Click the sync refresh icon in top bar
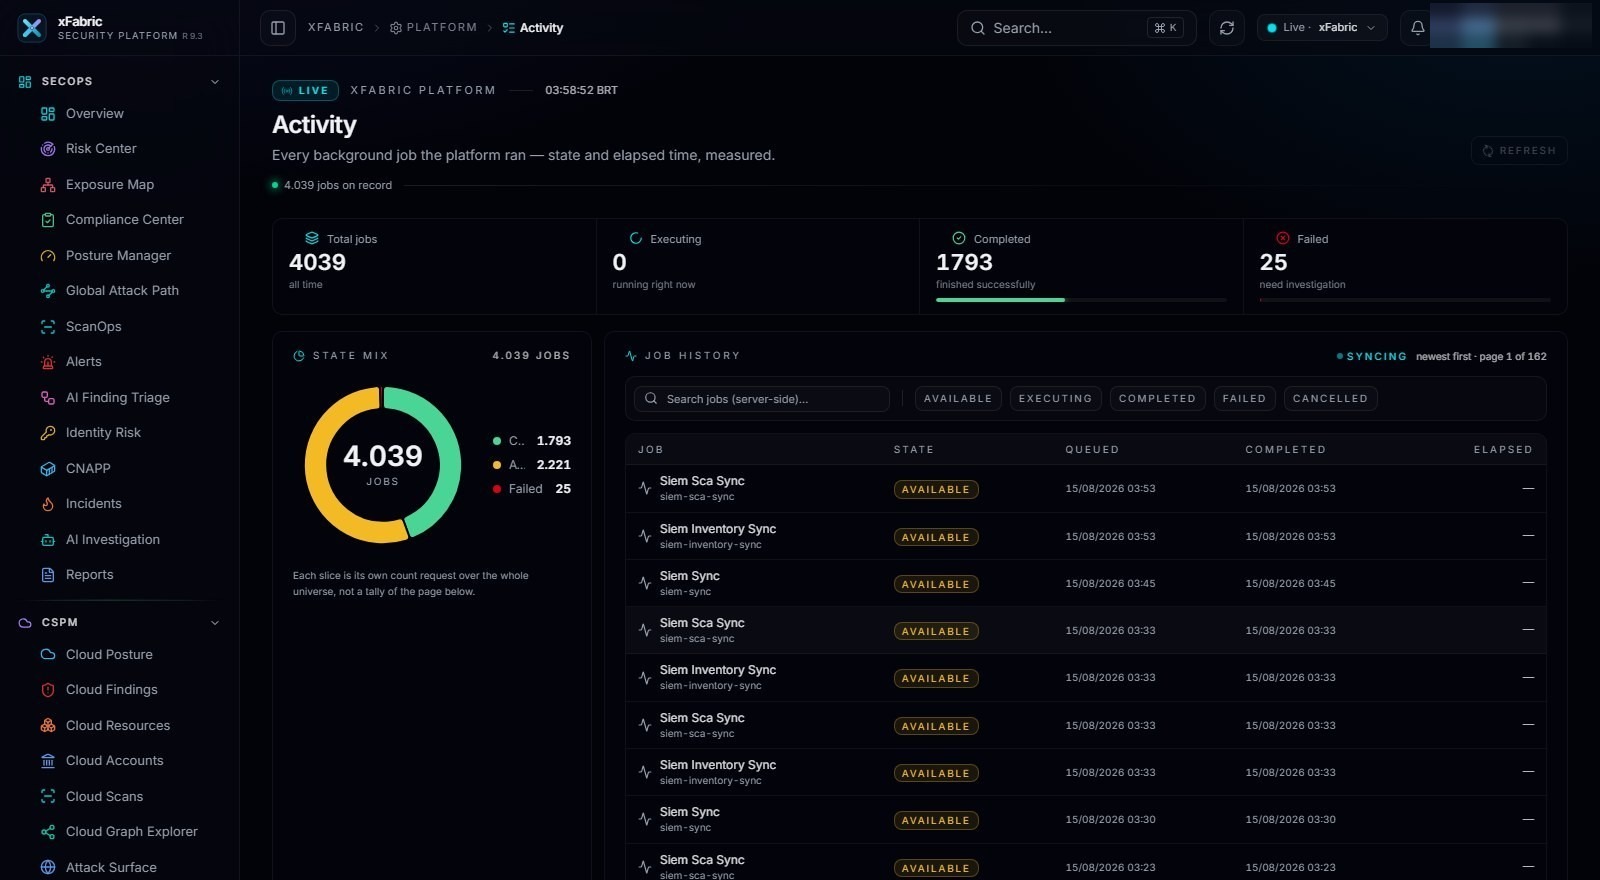The width and height of the screenshot is (1600, 880). pos(1227,28)
